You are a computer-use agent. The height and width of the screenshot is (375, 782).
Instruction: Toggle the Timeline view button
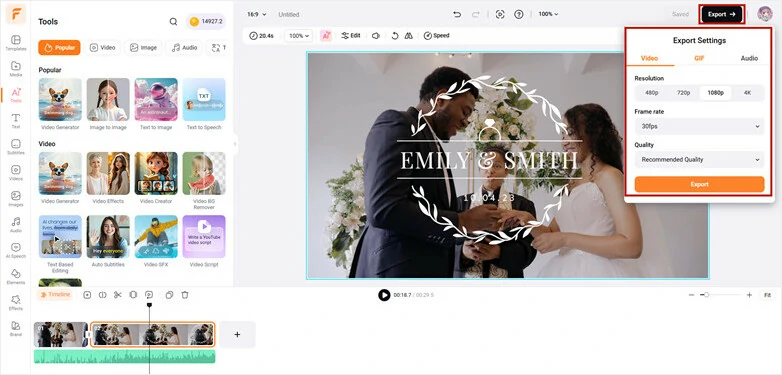[55, 295]
